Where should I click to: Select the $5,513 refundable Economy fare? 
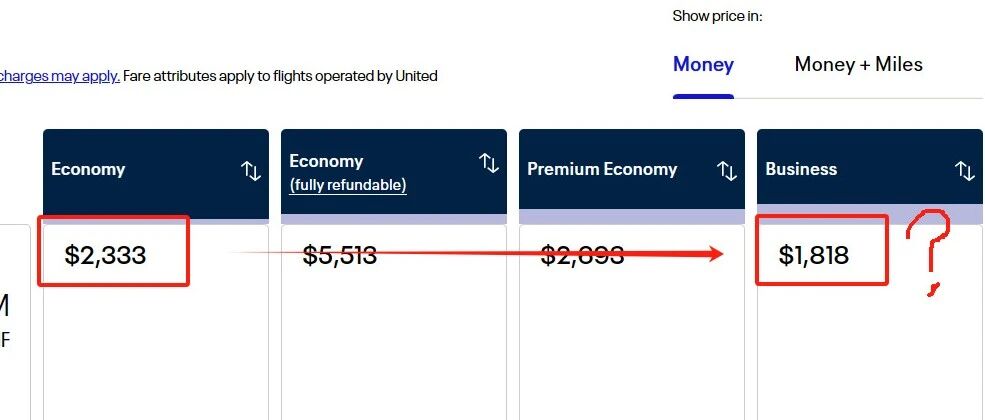point(340,256)
